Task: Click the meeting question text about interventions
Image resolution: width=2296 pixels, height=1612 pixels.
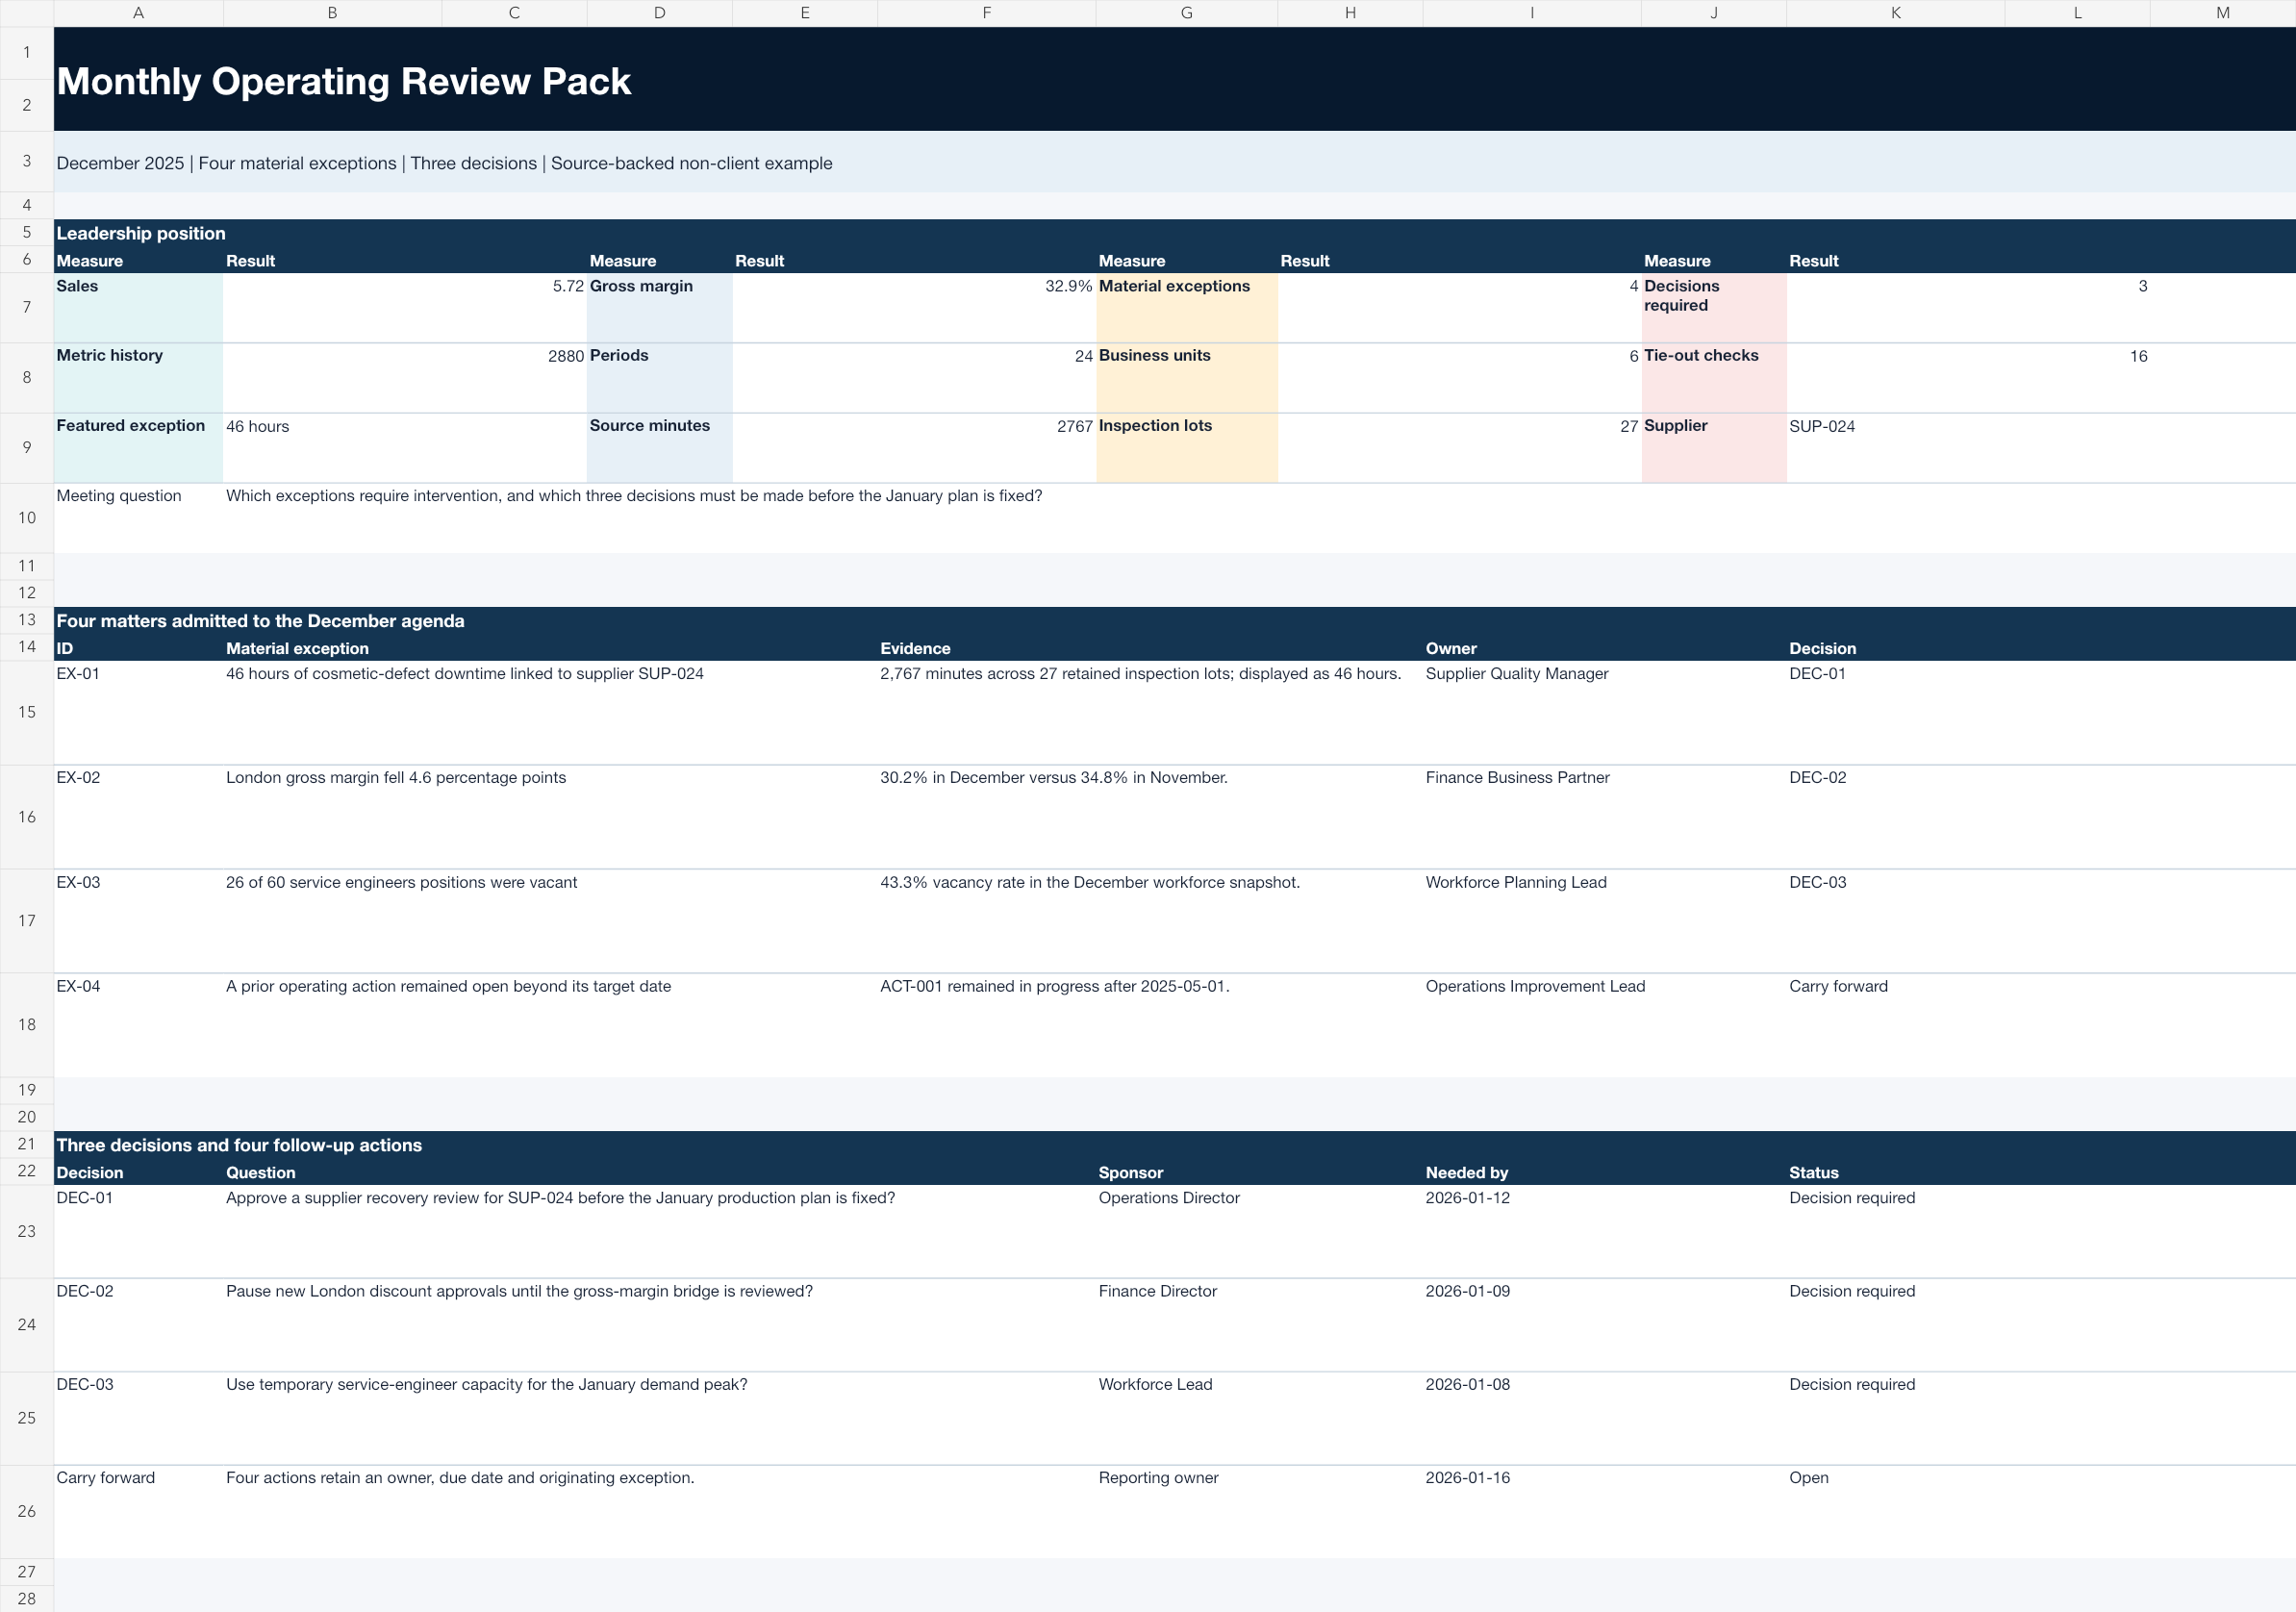Action: tap(634, 496)
